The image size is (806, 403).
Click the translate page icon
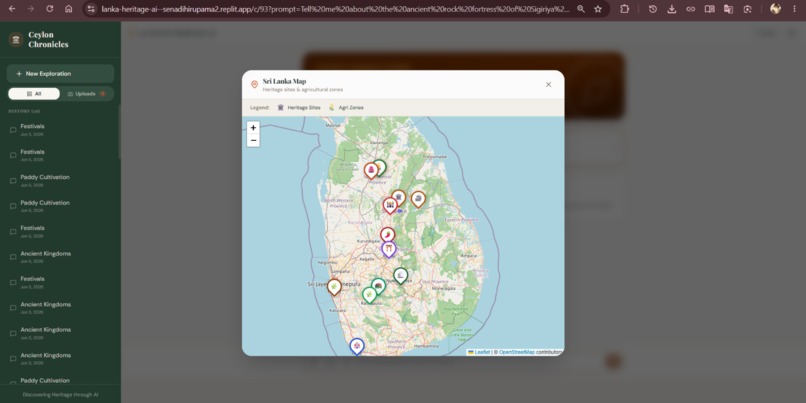pos(728,9)
